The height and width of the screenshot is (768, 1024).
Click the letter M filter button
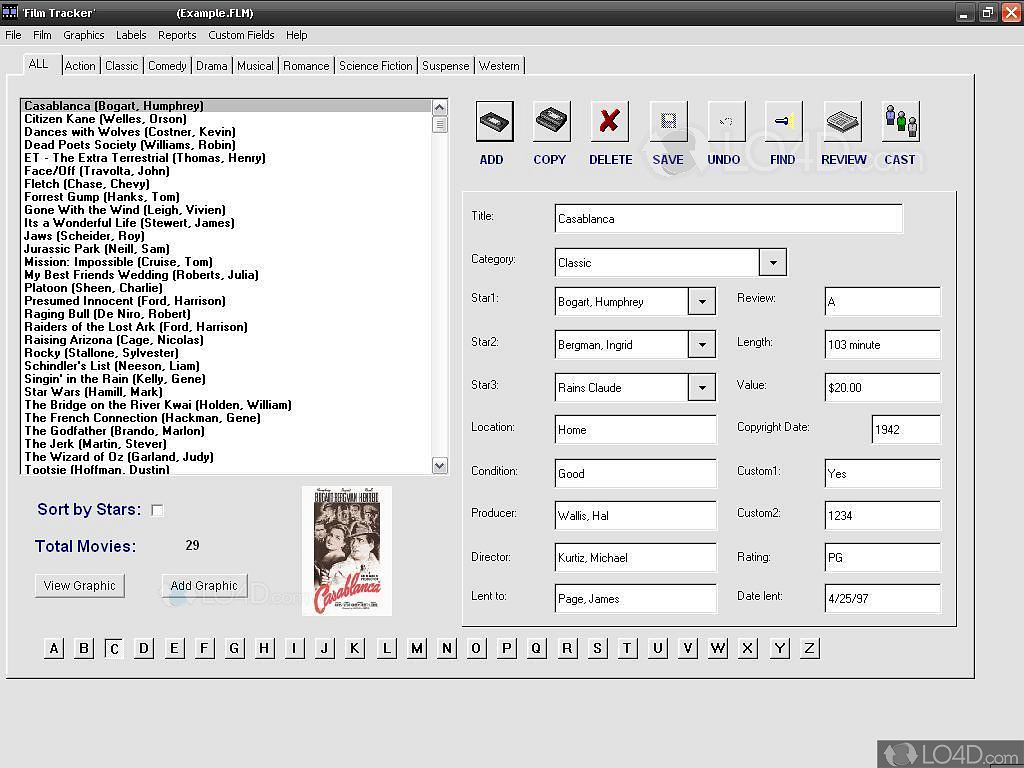click(x=416, y=648)
